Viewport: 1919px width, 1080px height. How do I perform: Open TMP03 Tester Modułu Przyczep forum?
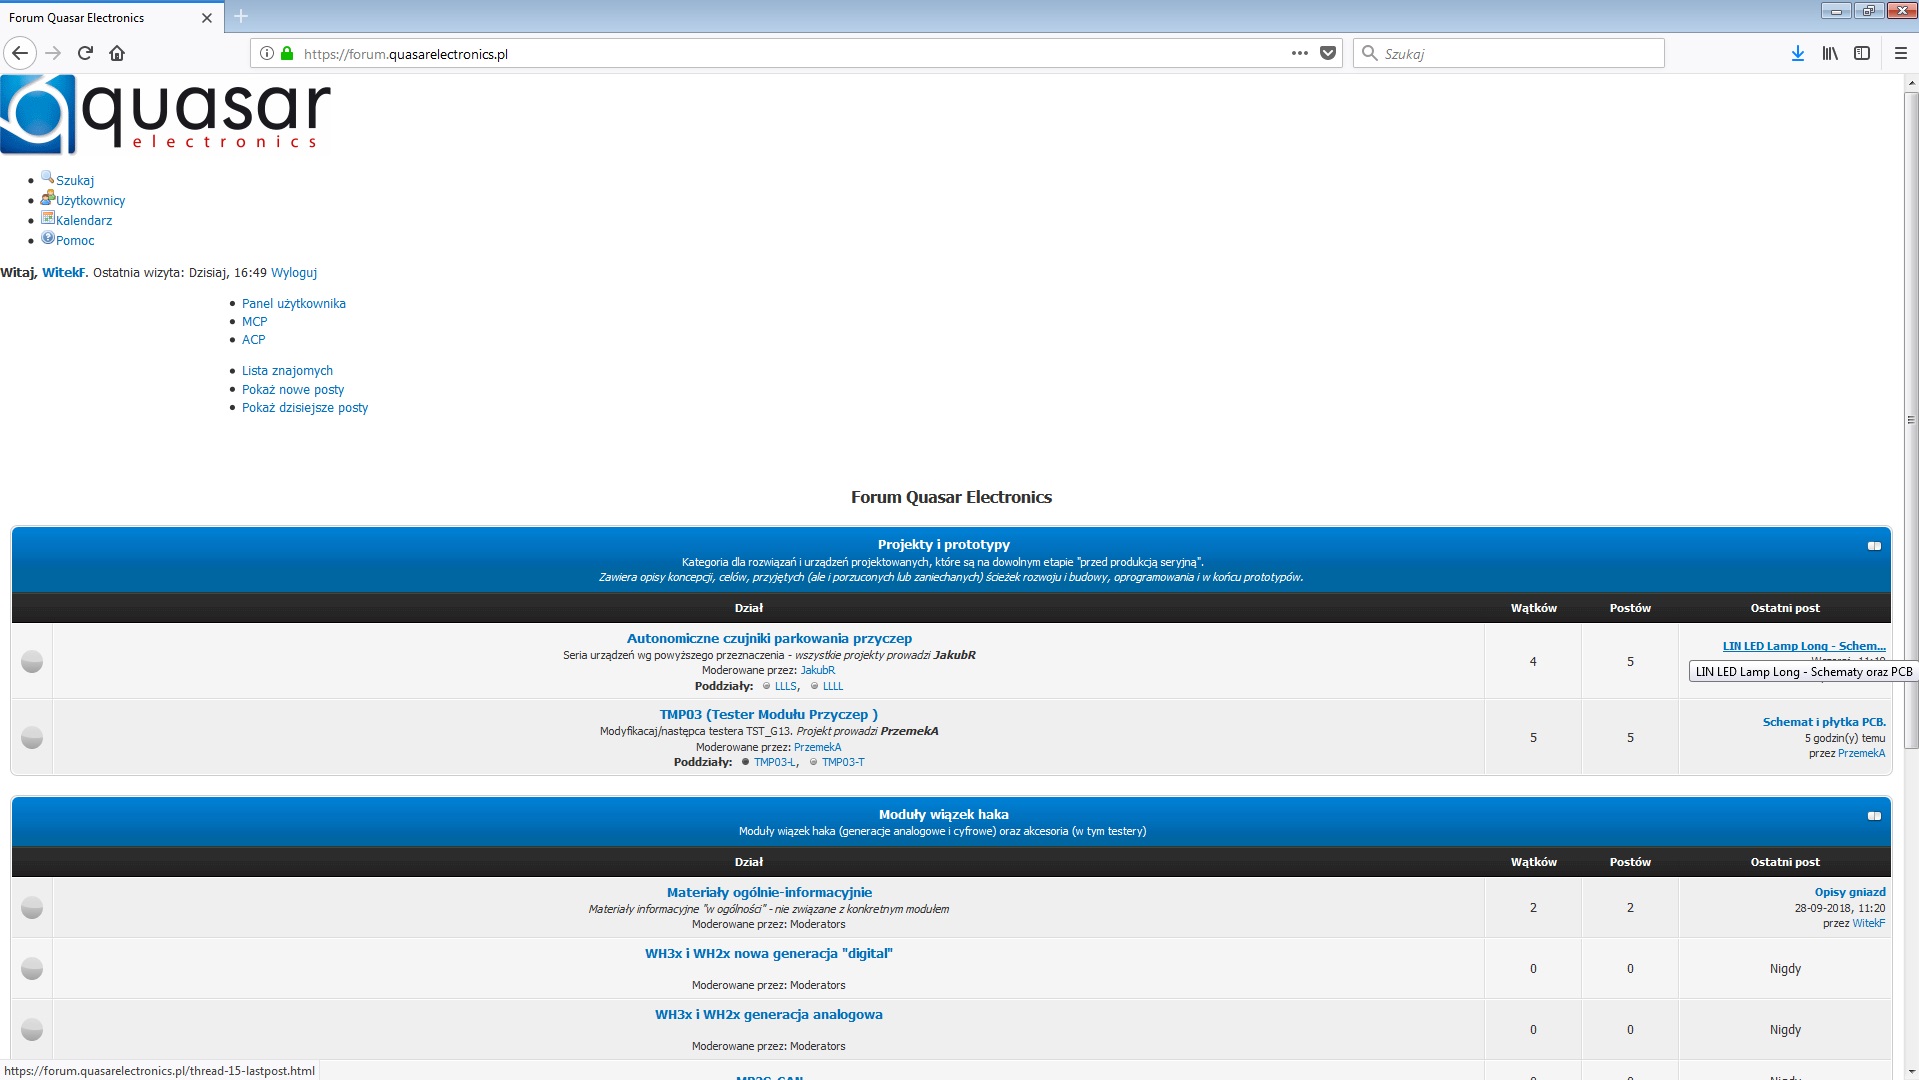pos(768,714)
